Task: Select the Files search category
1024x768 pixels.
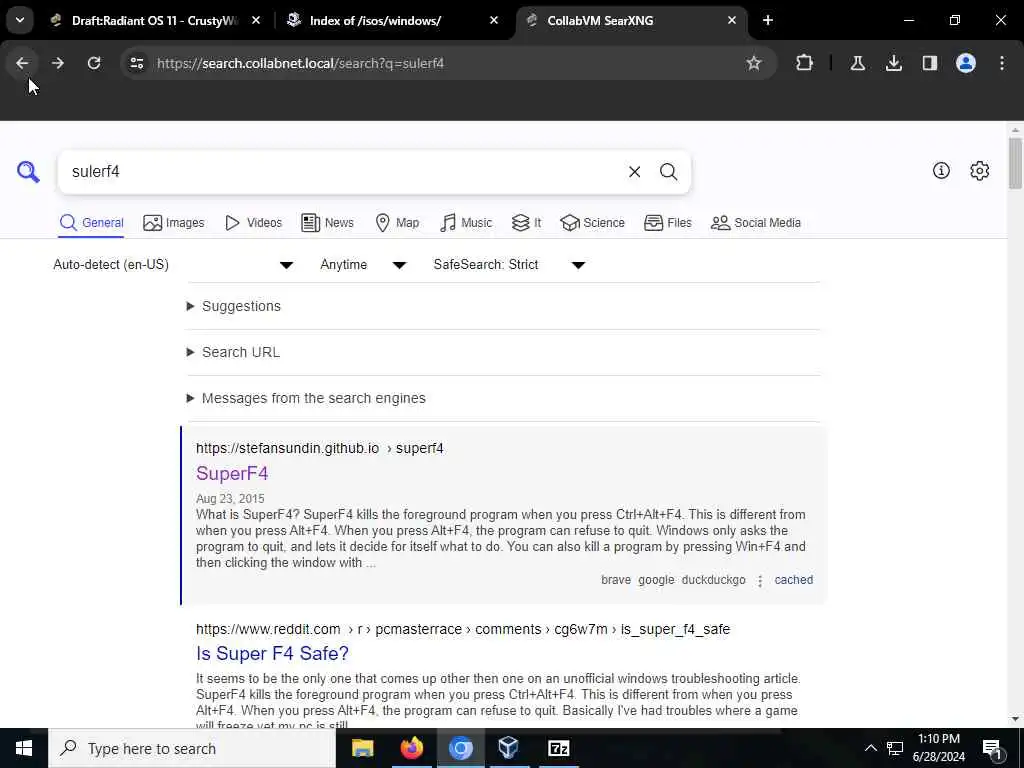Action: [x=667, y=223]
